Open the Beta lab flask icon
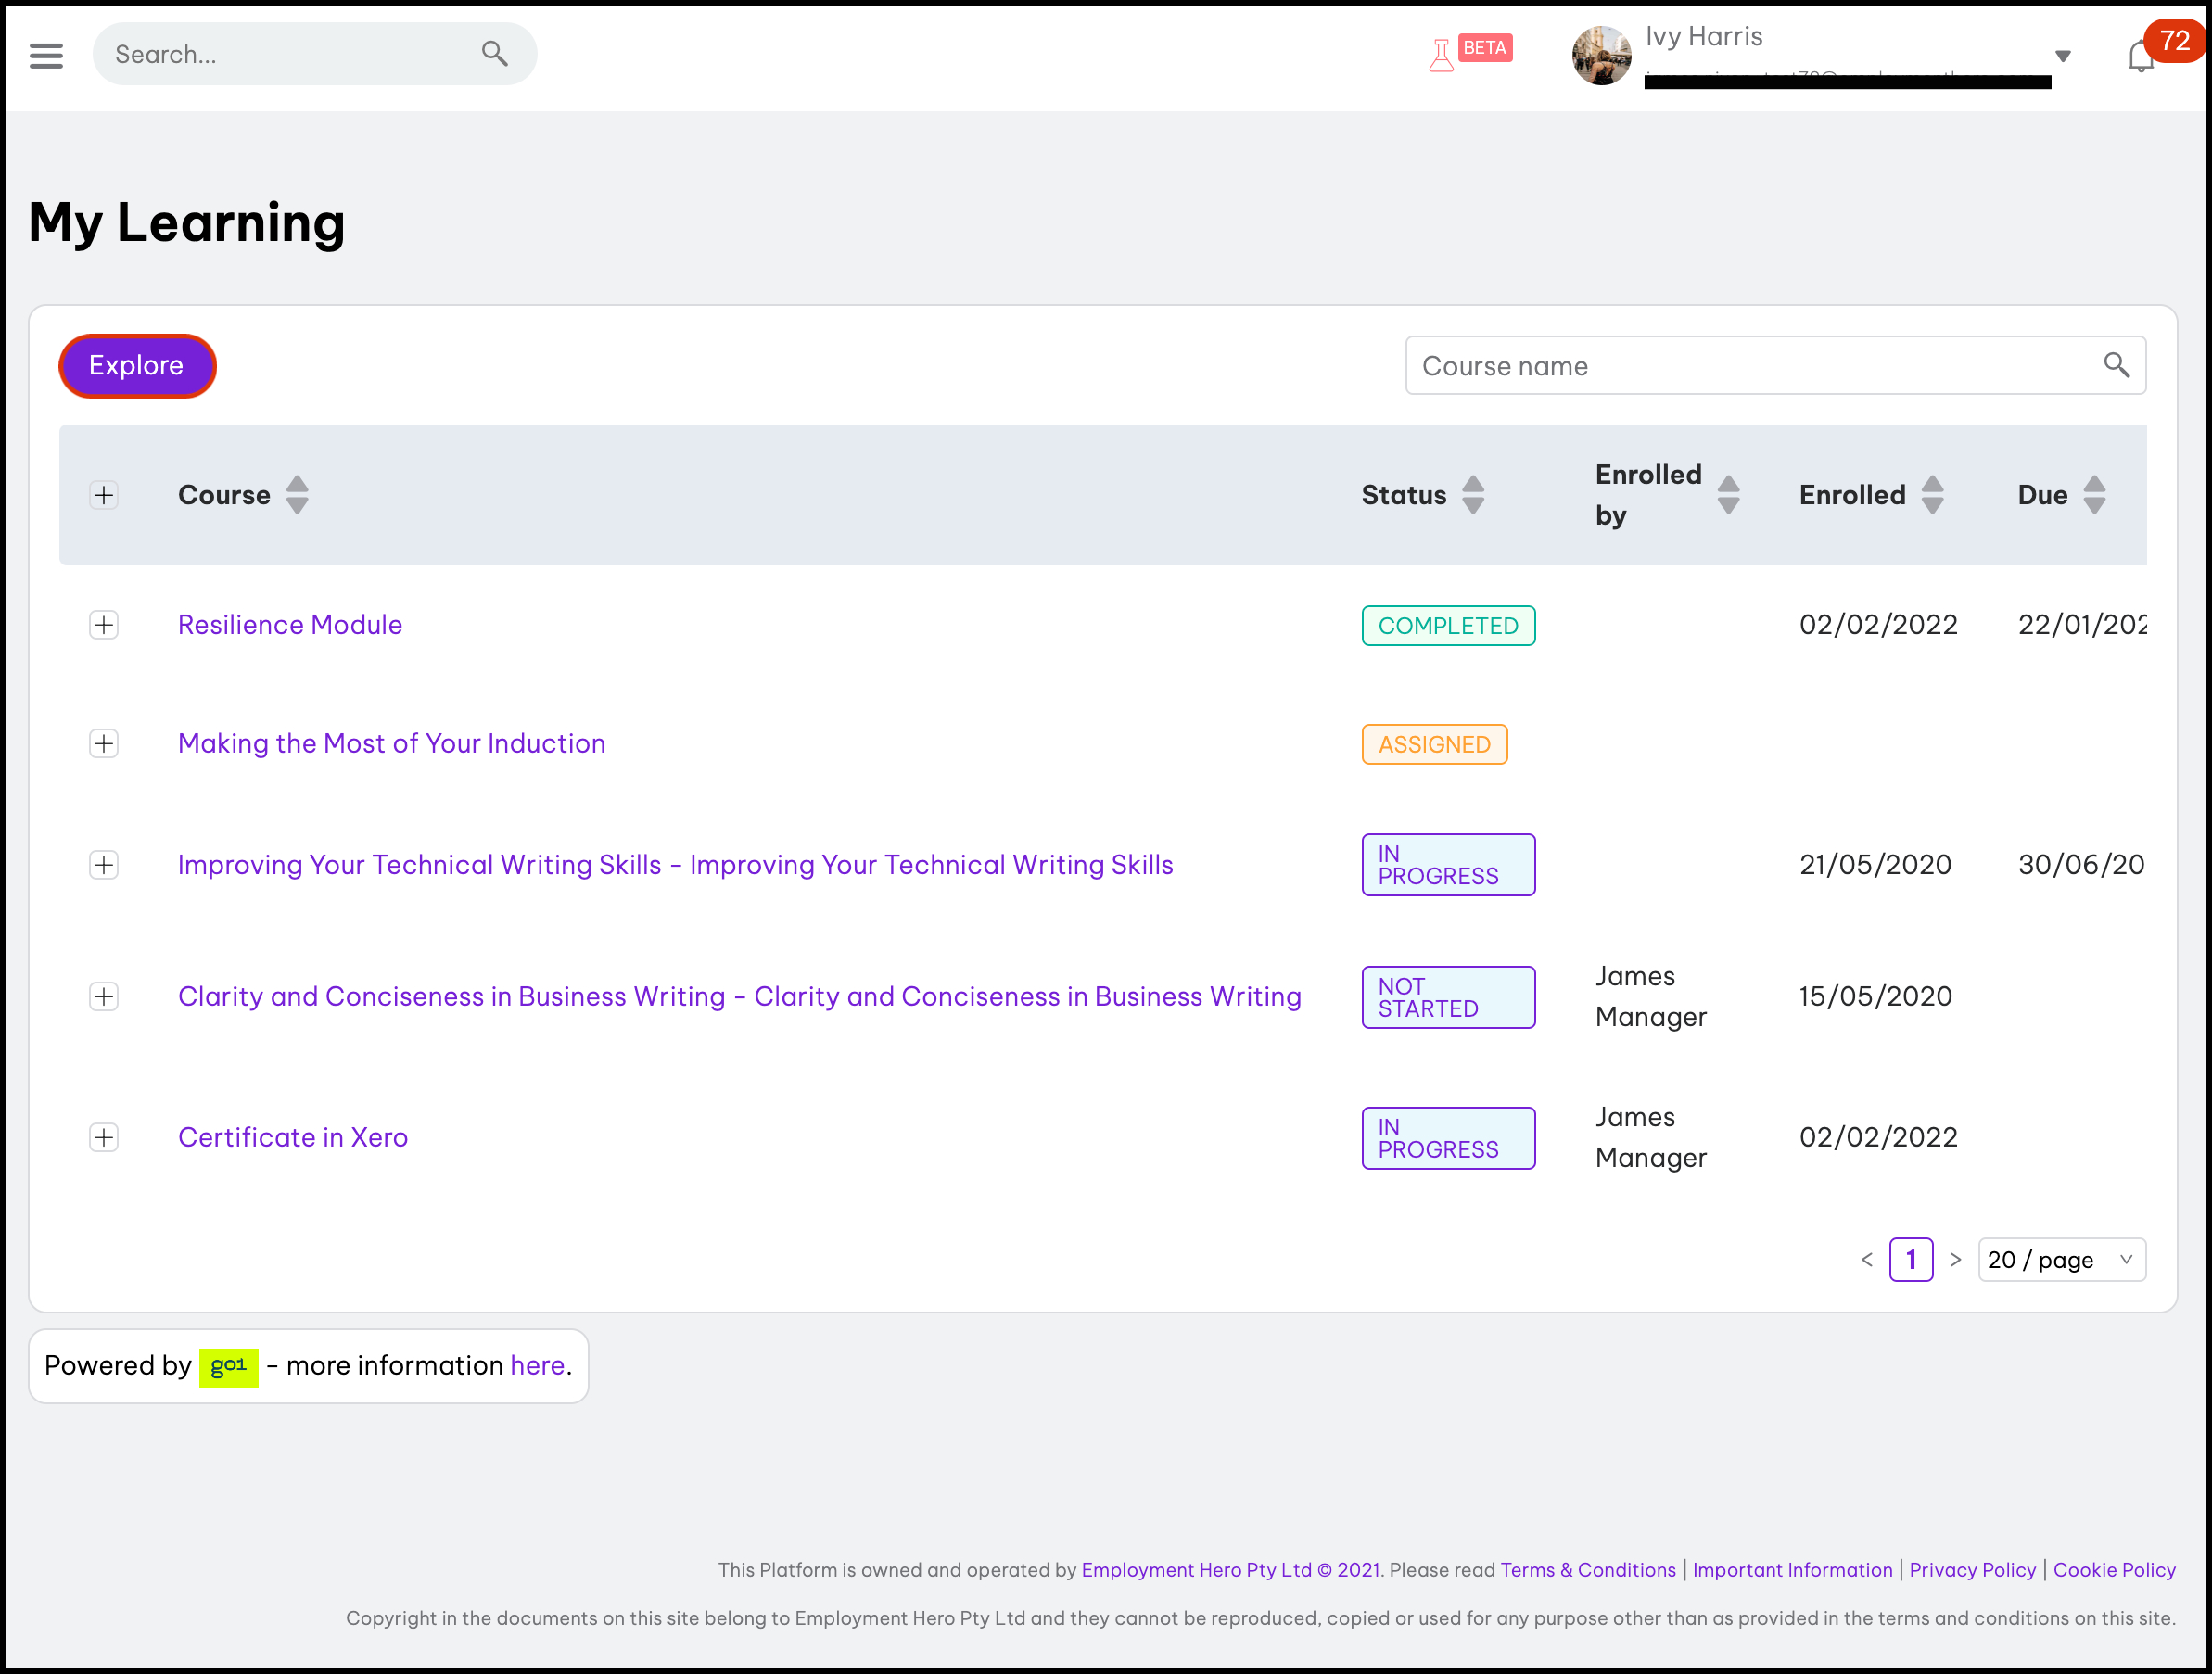This screenshot has width=2212, height=1674. pos(1441,55)
